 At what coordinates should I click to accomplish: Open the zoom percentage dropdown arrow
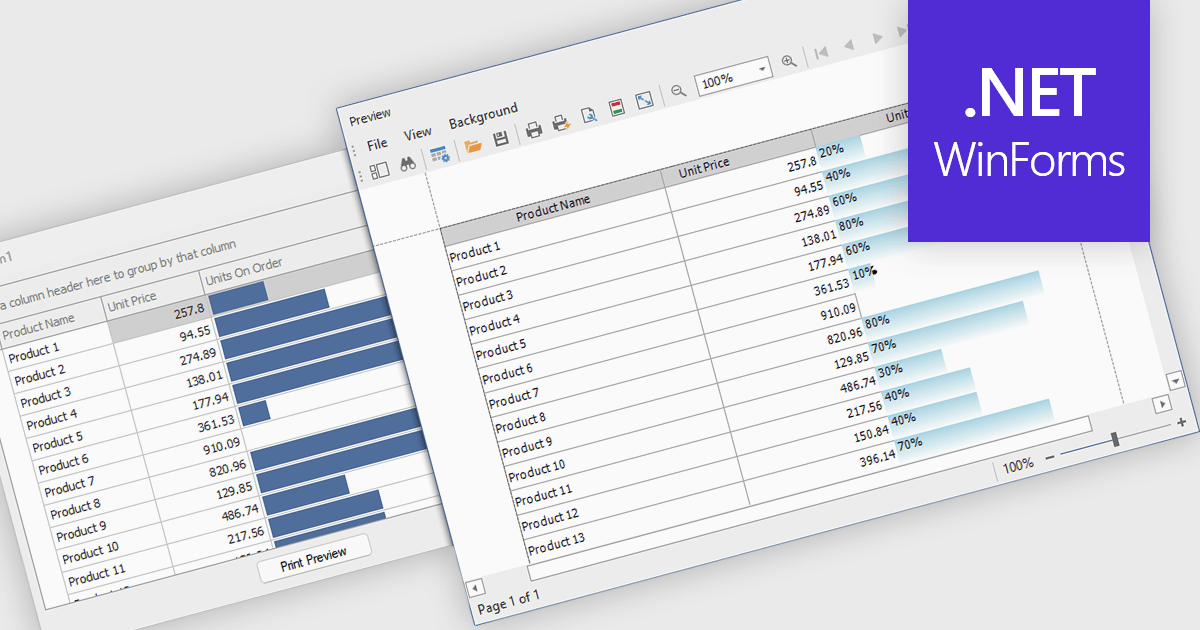[x=762, y=69]
